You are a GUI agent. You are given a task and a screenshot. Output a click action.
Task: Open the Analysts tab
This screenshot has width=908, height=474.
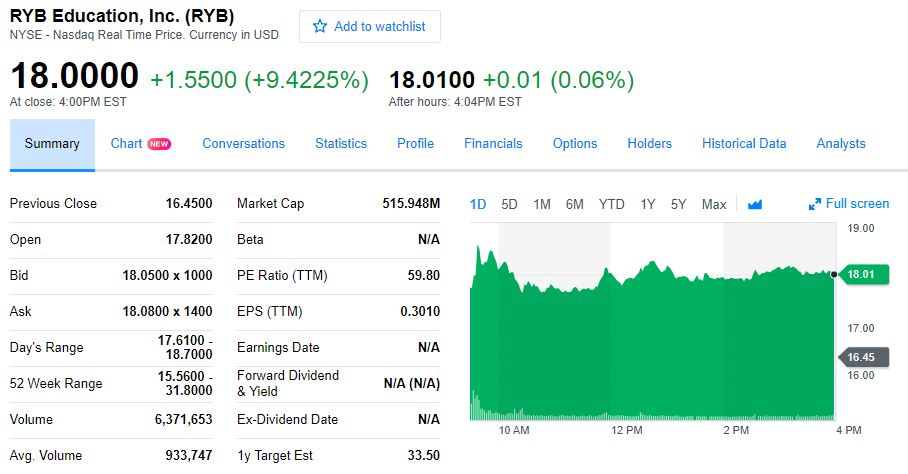point(841,144)
